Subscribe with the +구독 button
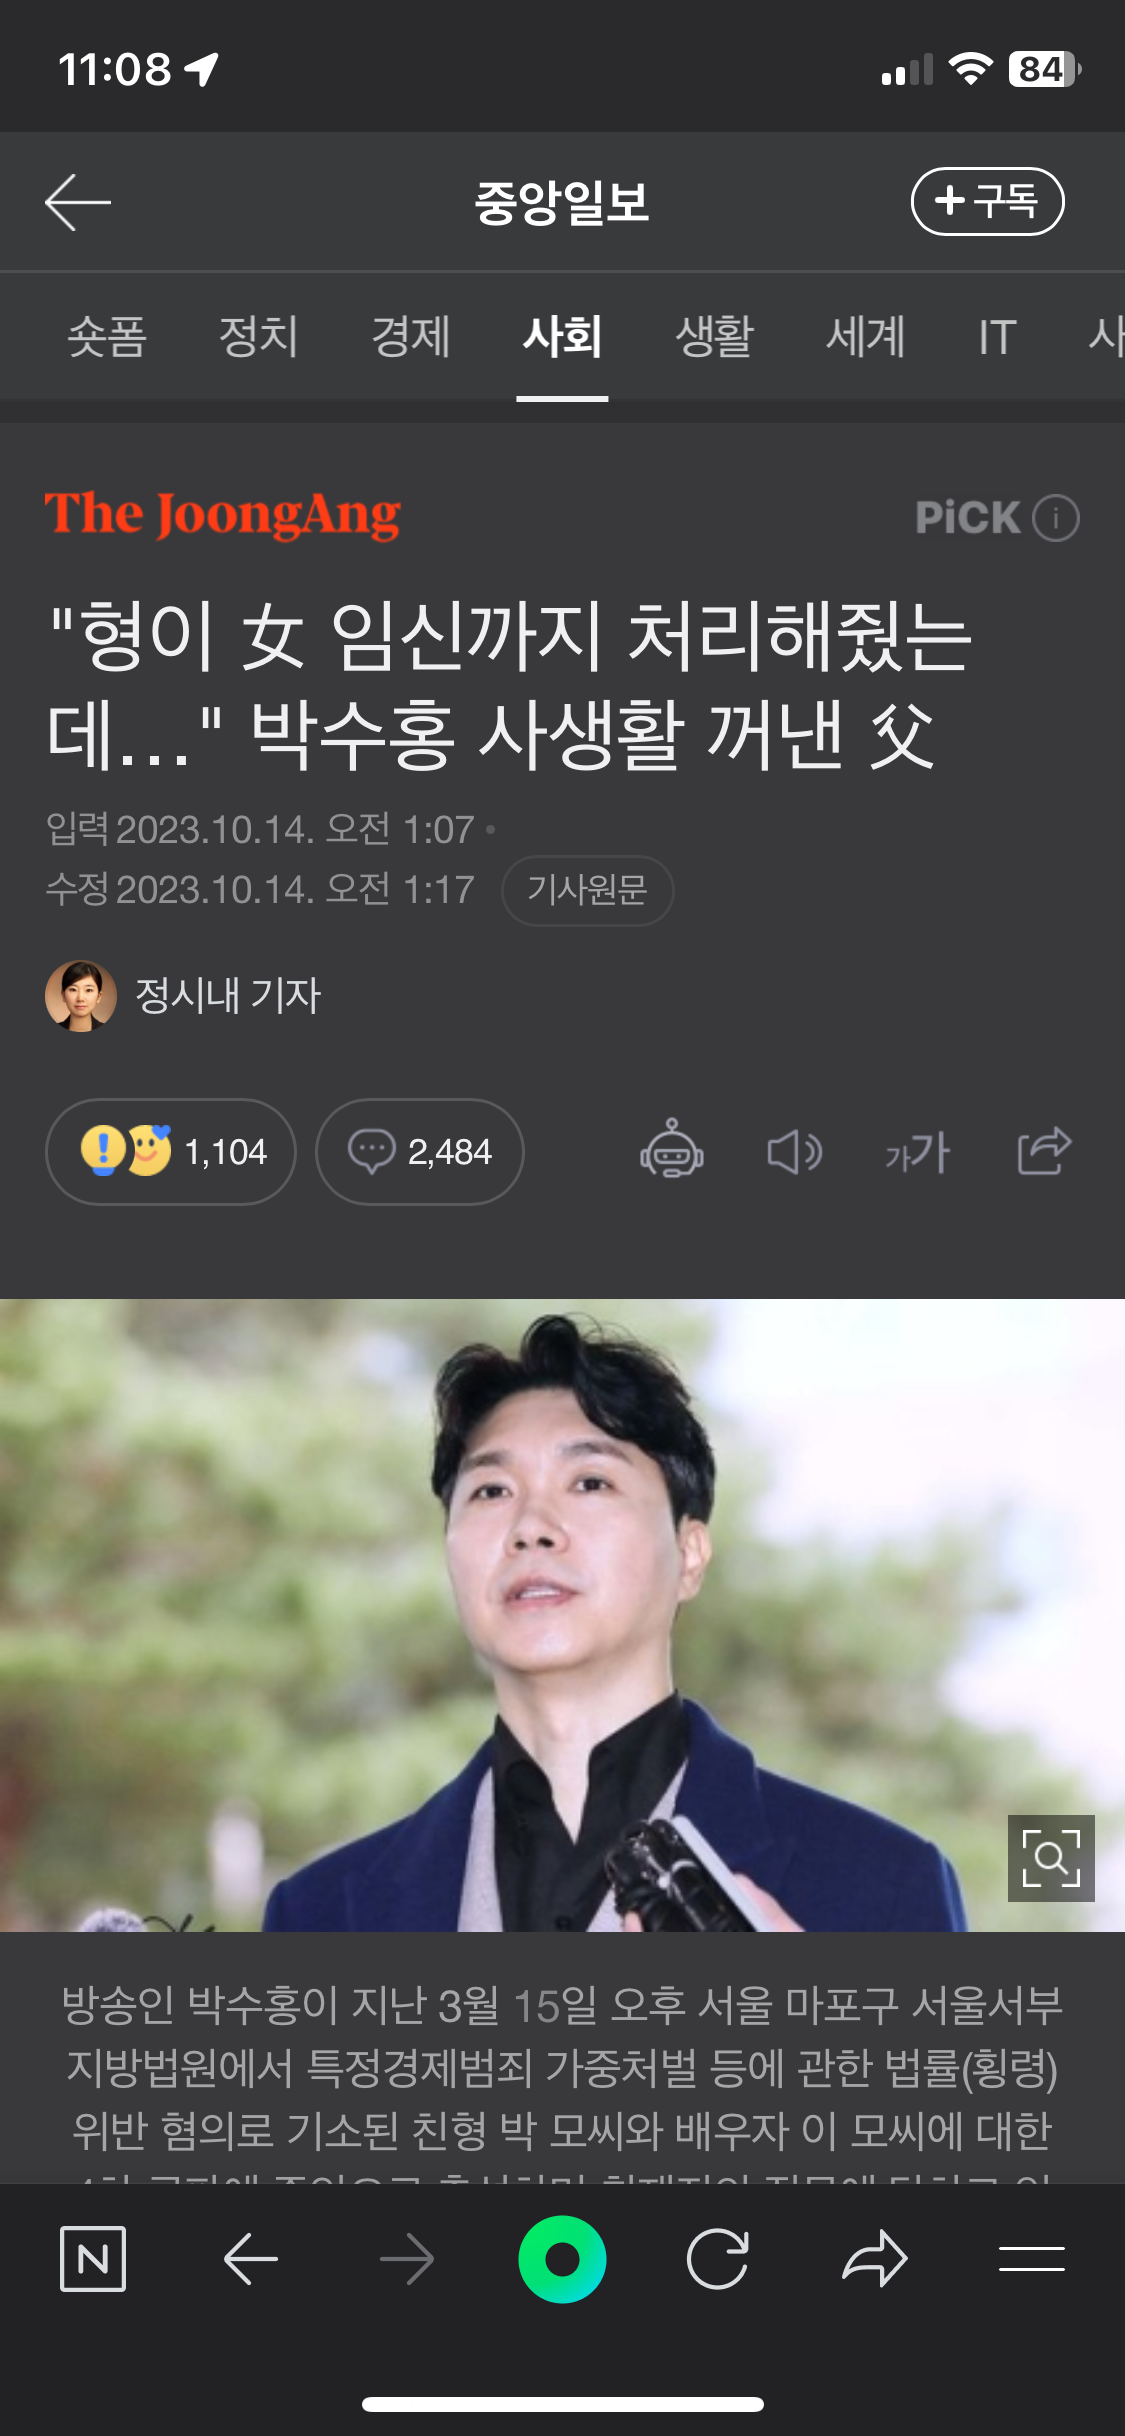 coord(987,202)
